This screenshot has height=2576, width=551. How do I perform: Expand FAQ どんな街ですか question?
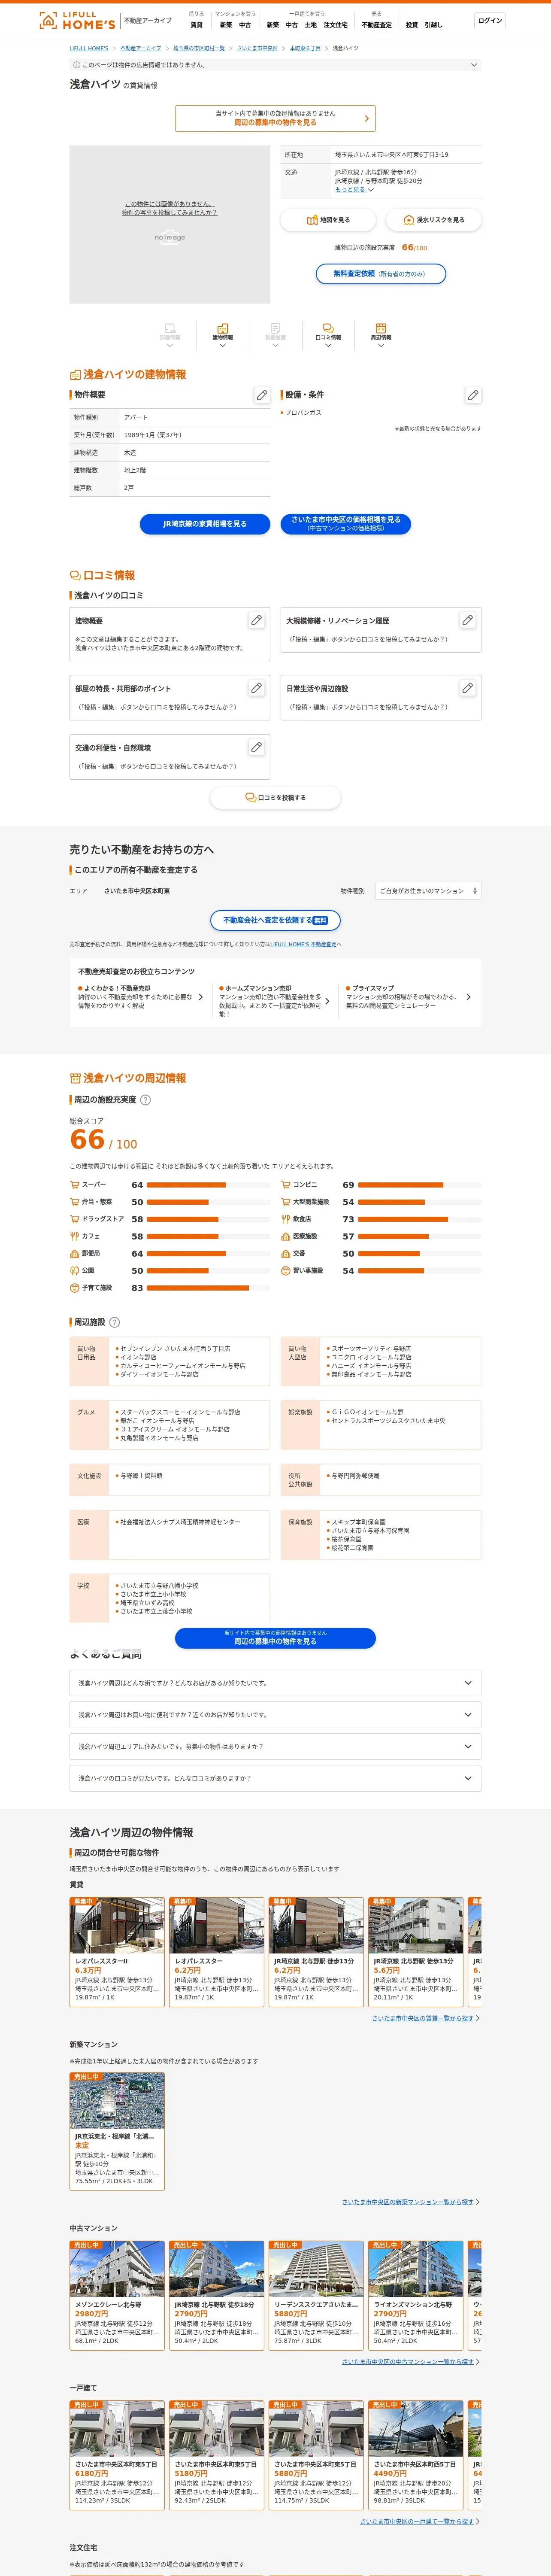click(x=275, y=1683)
